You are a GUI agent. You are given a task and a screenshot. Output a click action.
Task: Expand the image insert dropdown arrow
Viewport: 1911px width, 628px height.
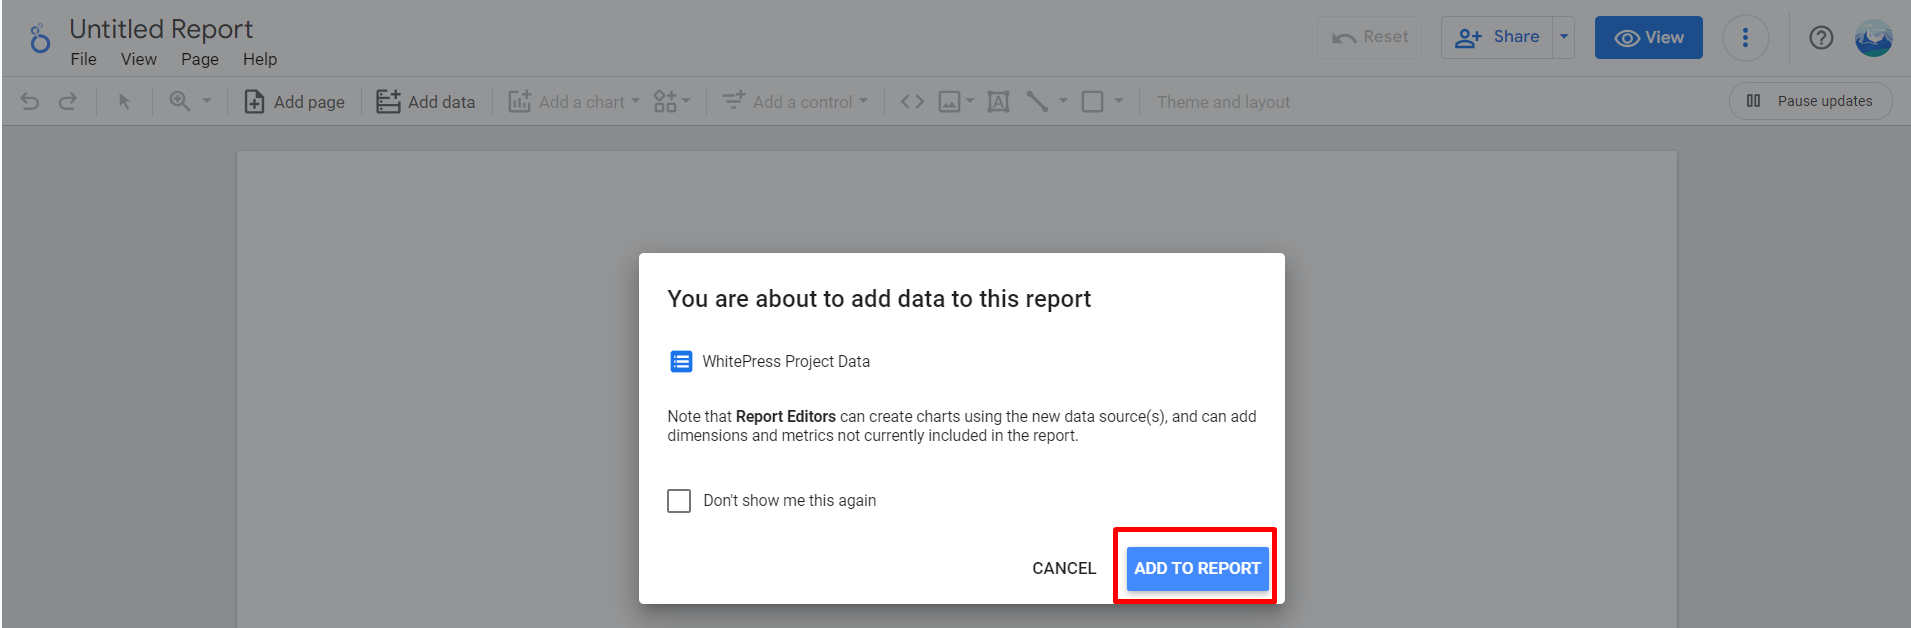point(969,101)
